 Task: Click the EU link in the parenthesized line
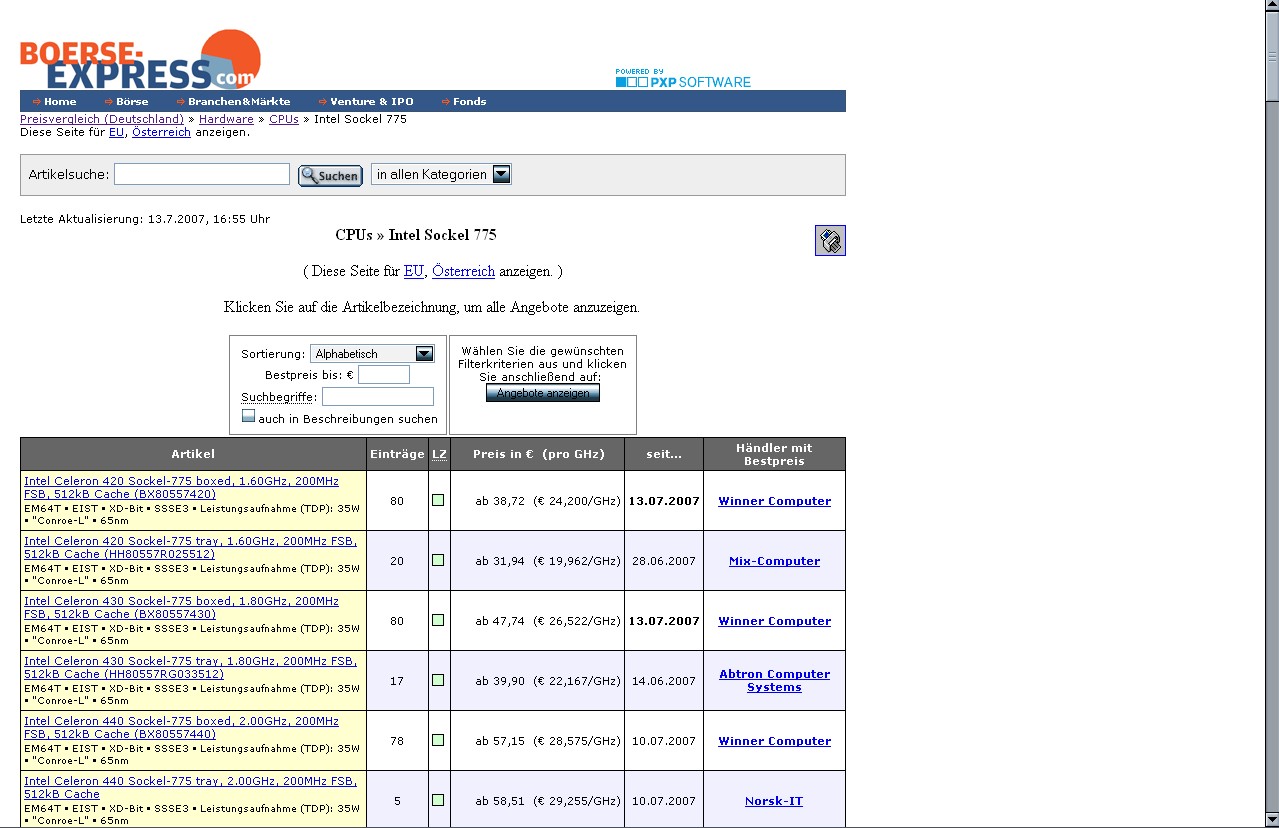point(414,271)
